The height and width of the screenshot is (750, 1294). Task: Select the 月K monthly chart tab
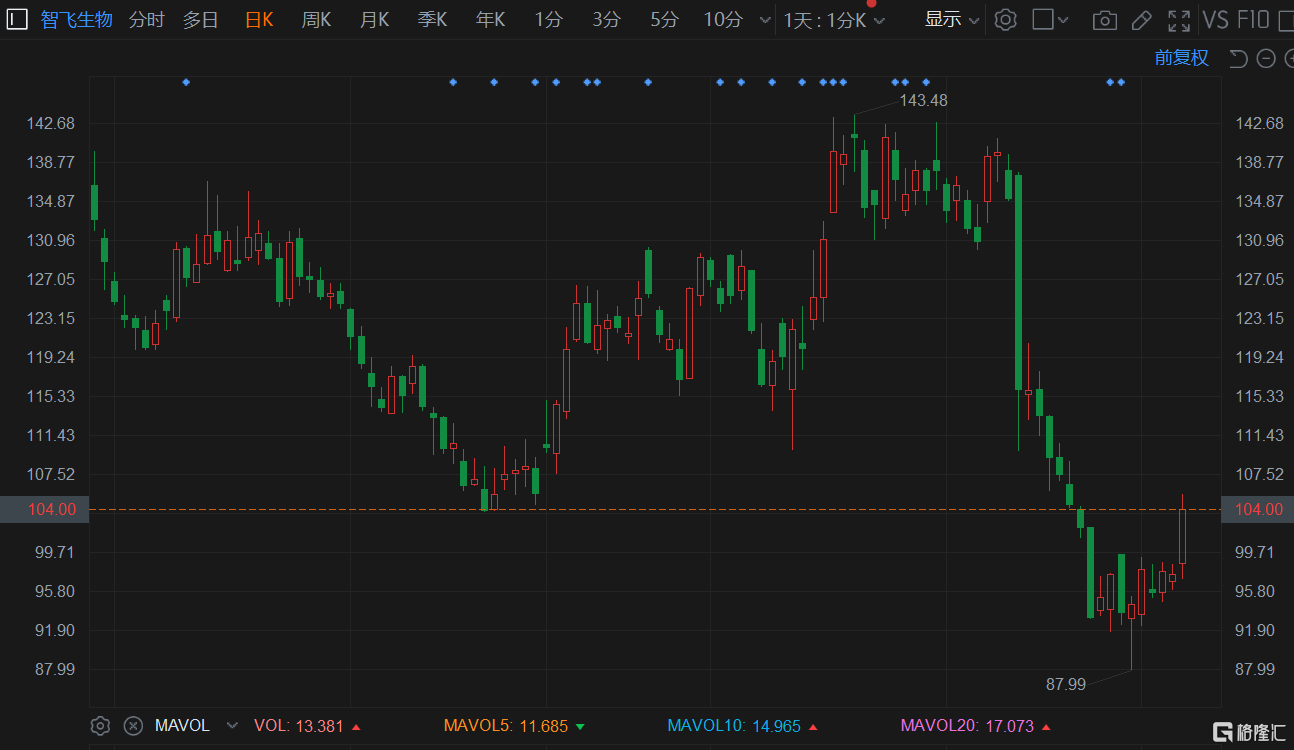(374, 20)
